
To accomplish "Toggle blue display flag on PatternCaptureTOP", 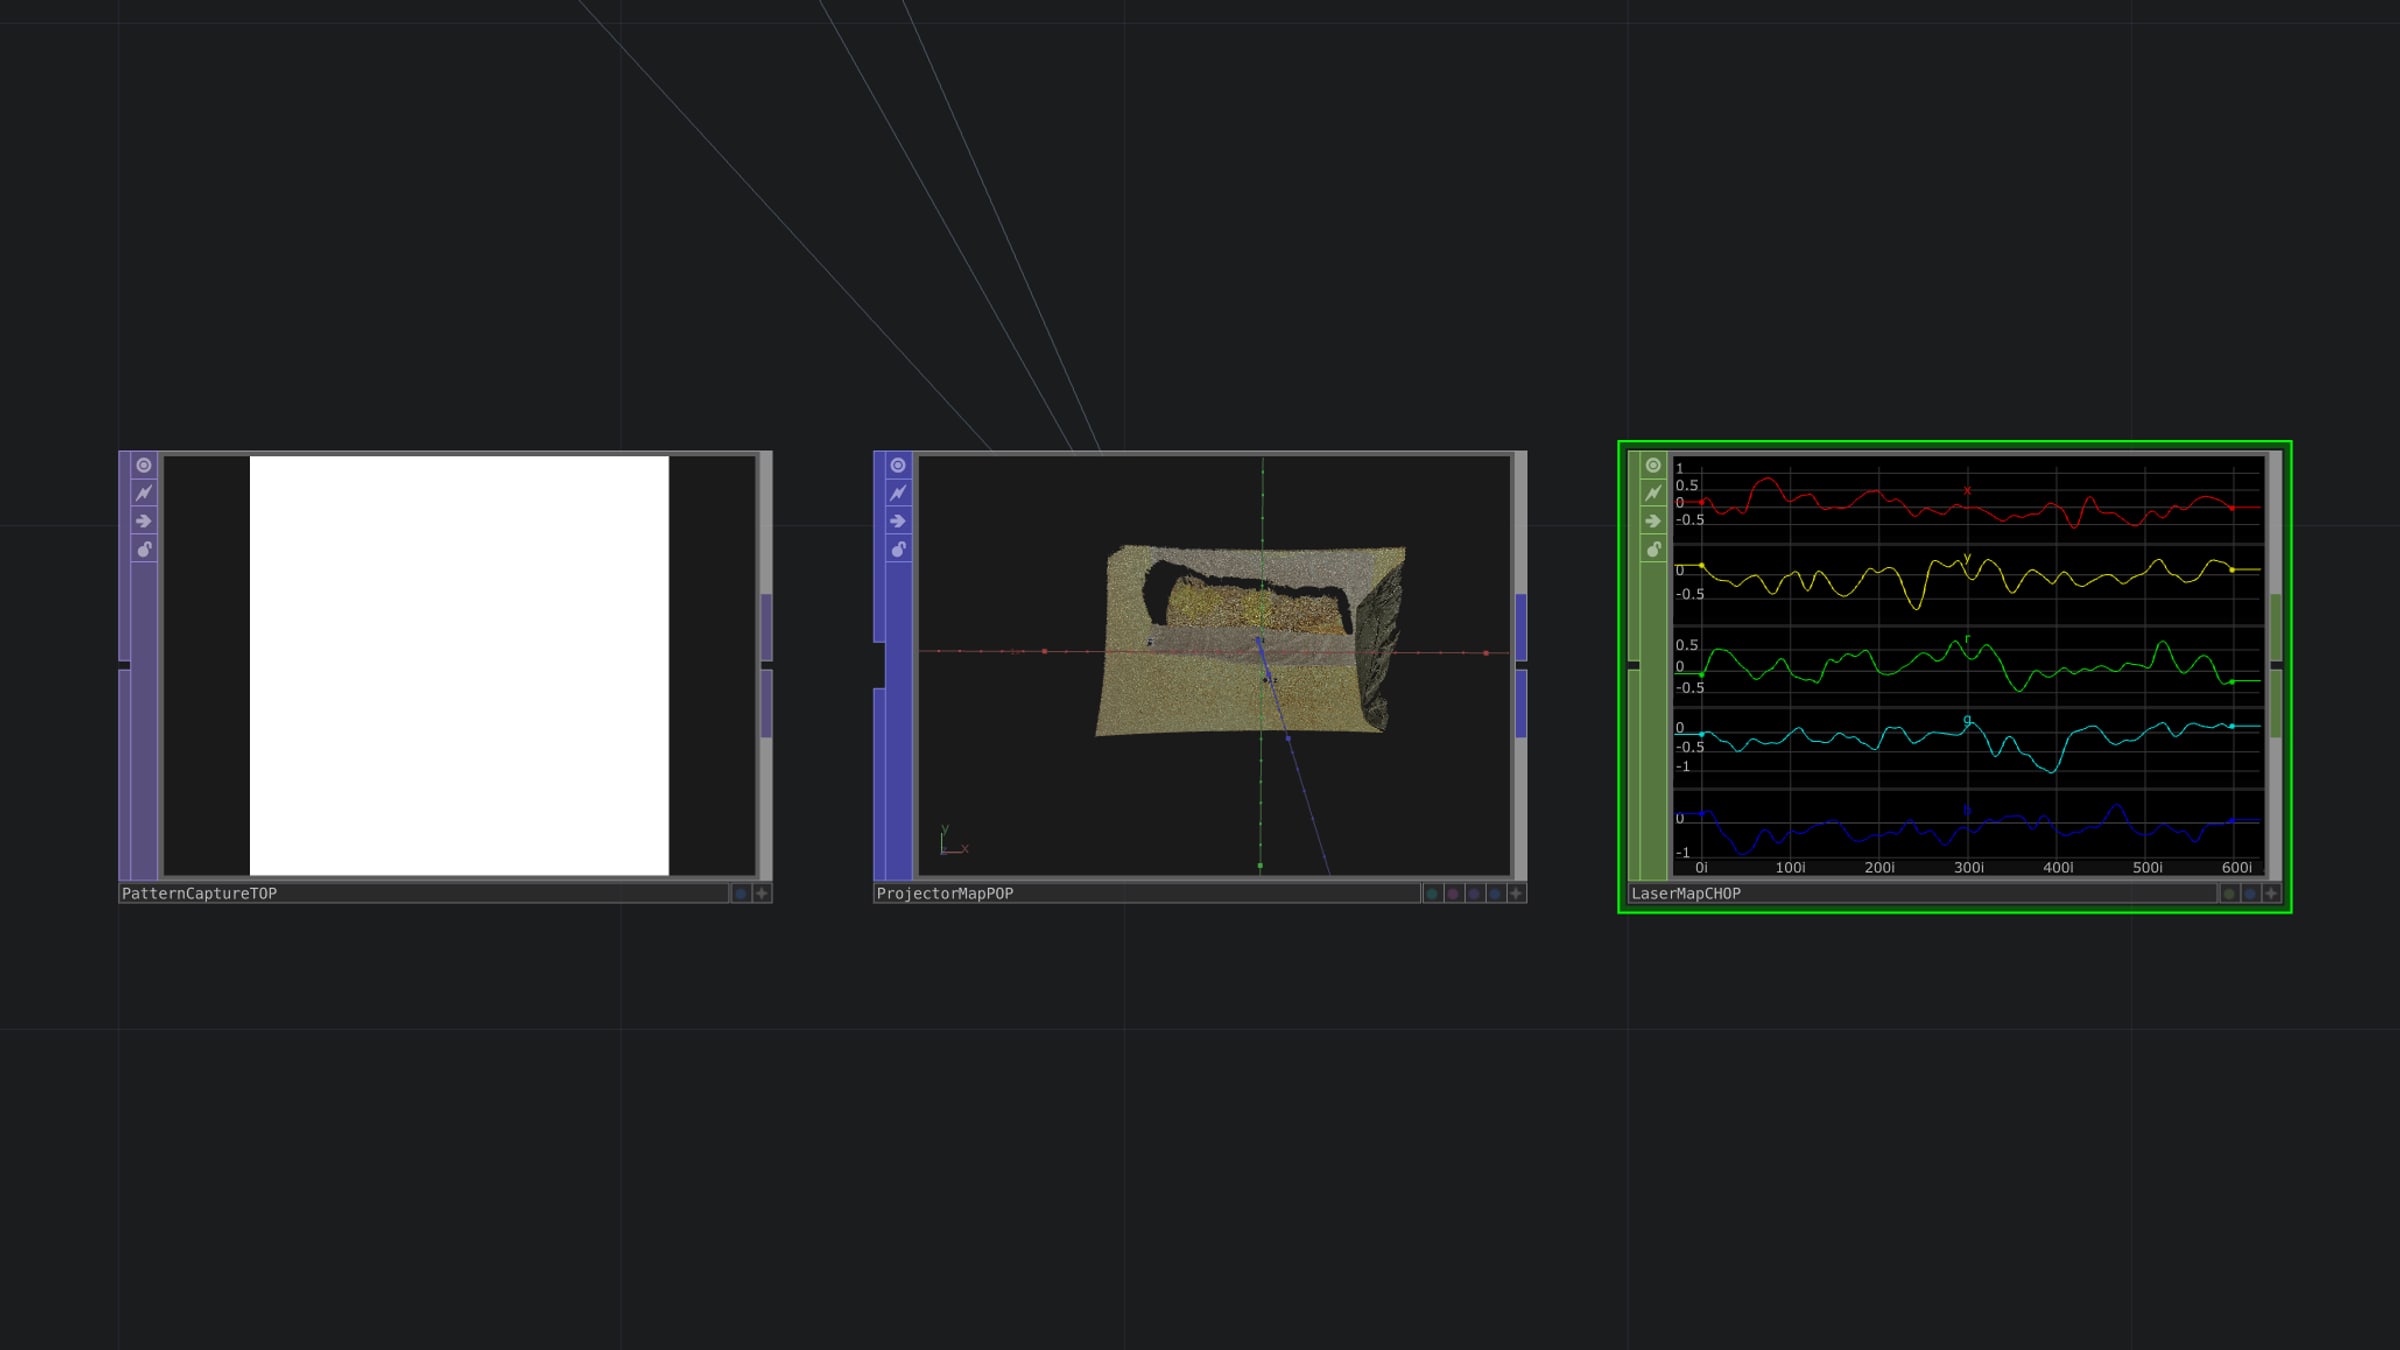I will (x=740, y=894).
